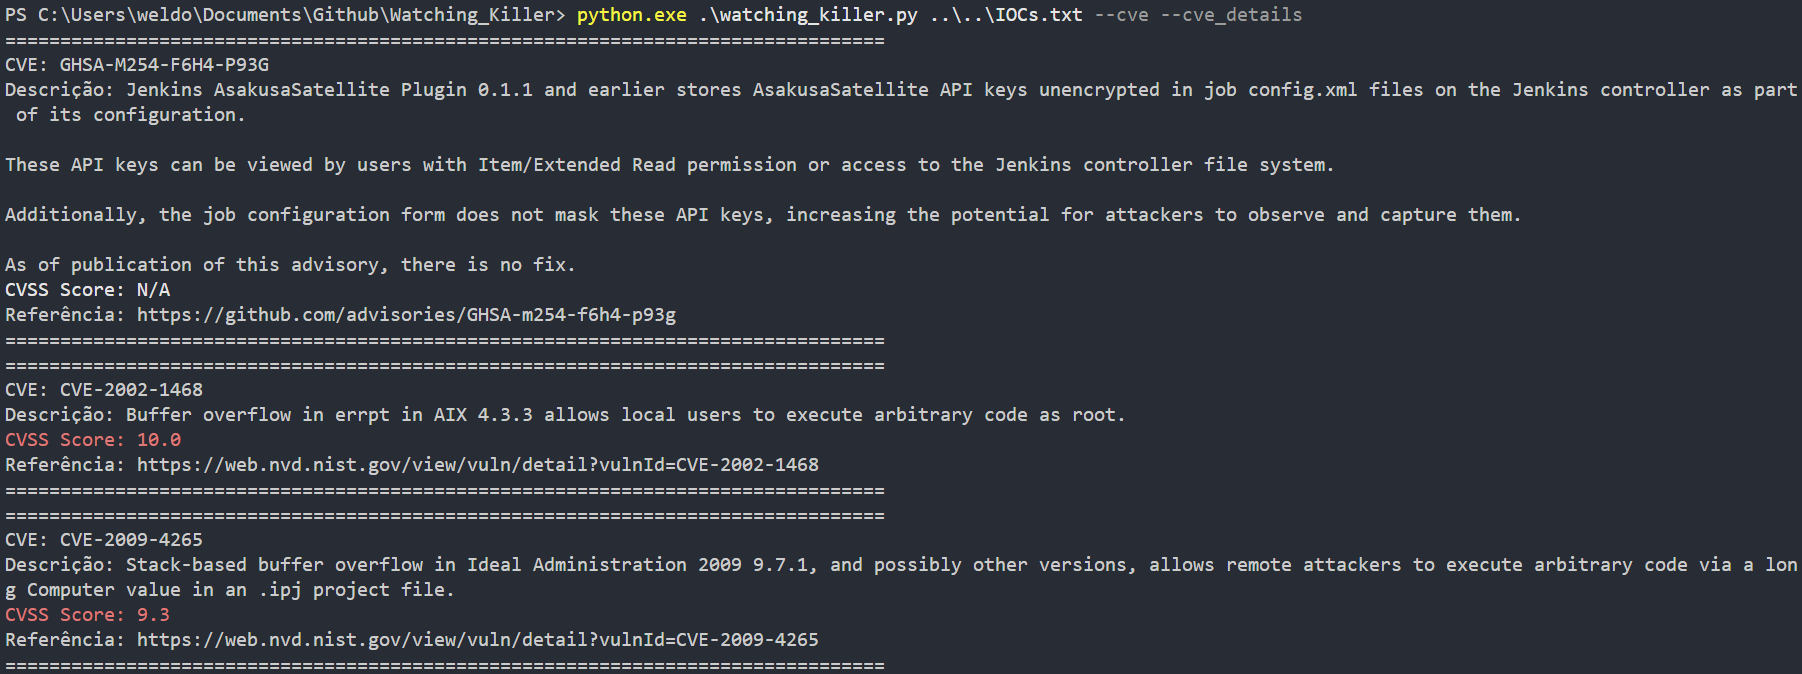Click the Jenkins AsakusaSatellite Plugin description line
This screenshot has width=1802, height=674.
tap(901, 102)
